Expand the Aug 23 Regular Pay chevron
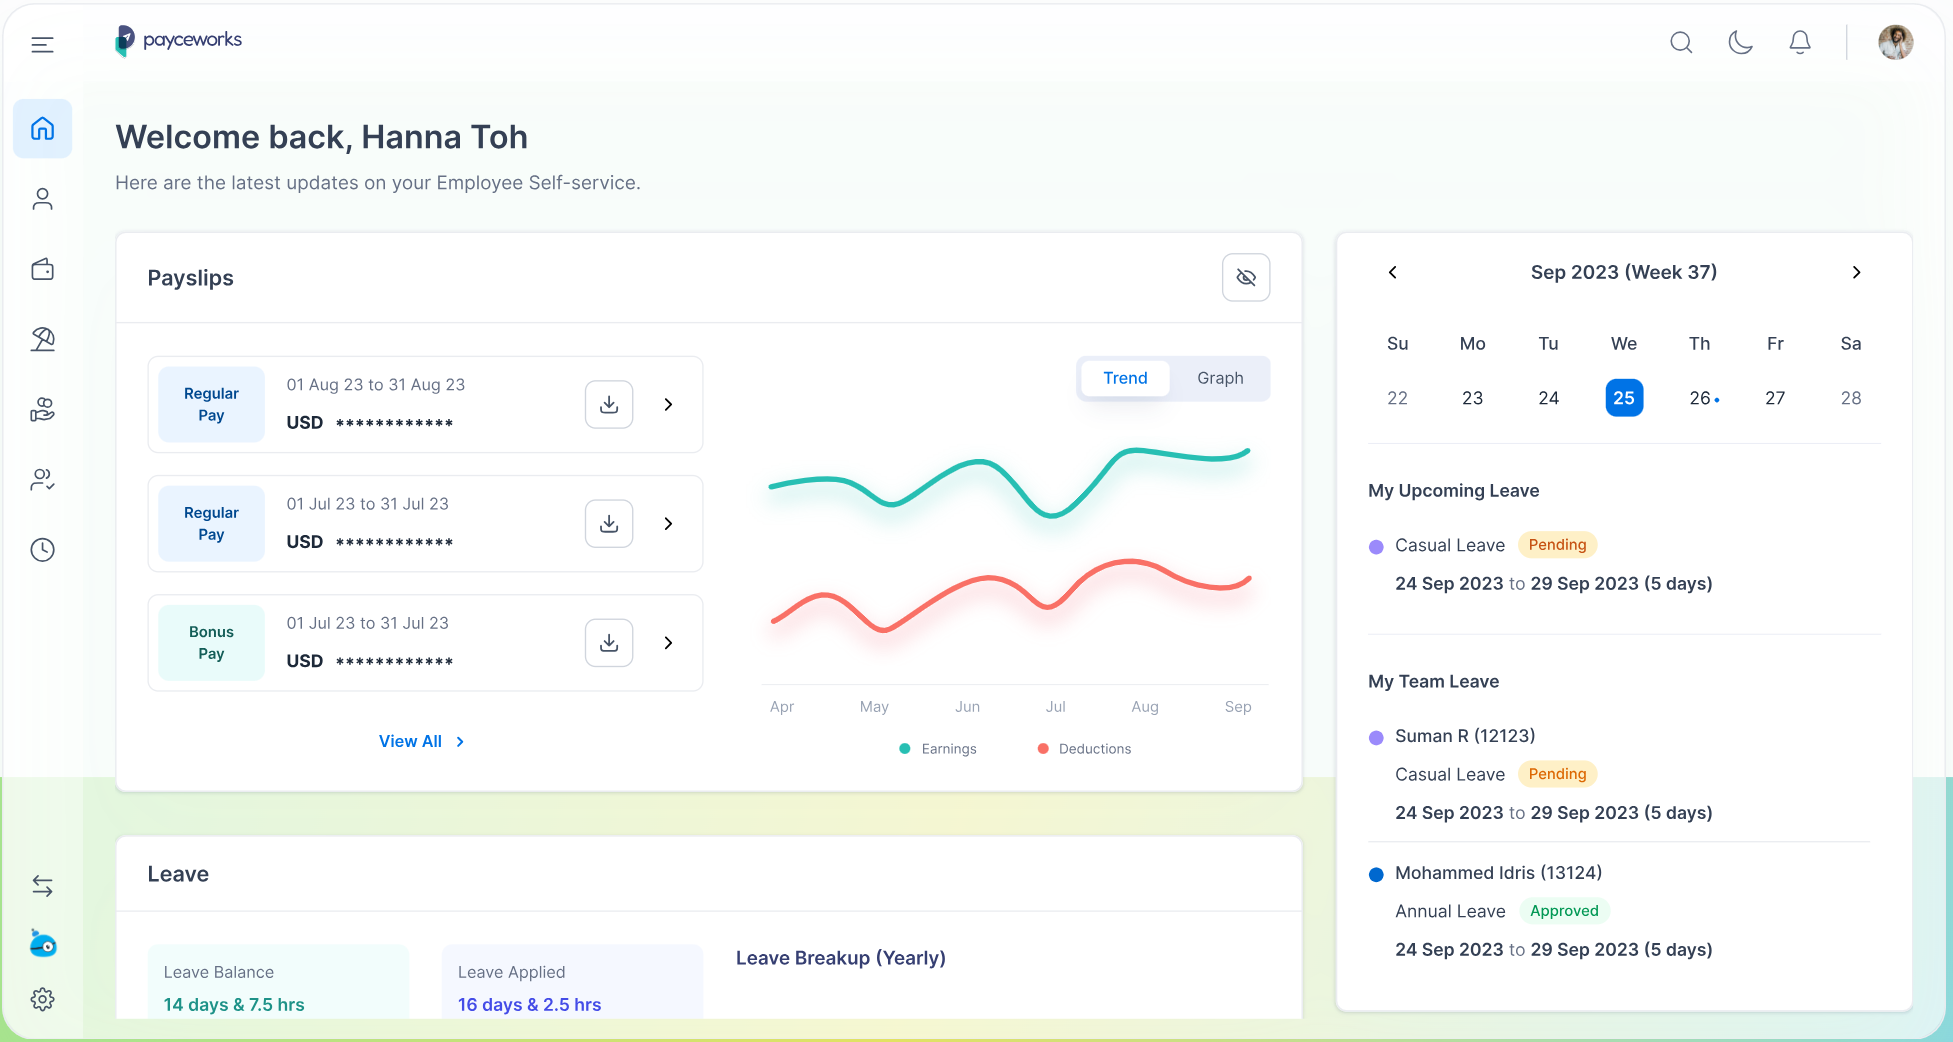 click(668, 404)
